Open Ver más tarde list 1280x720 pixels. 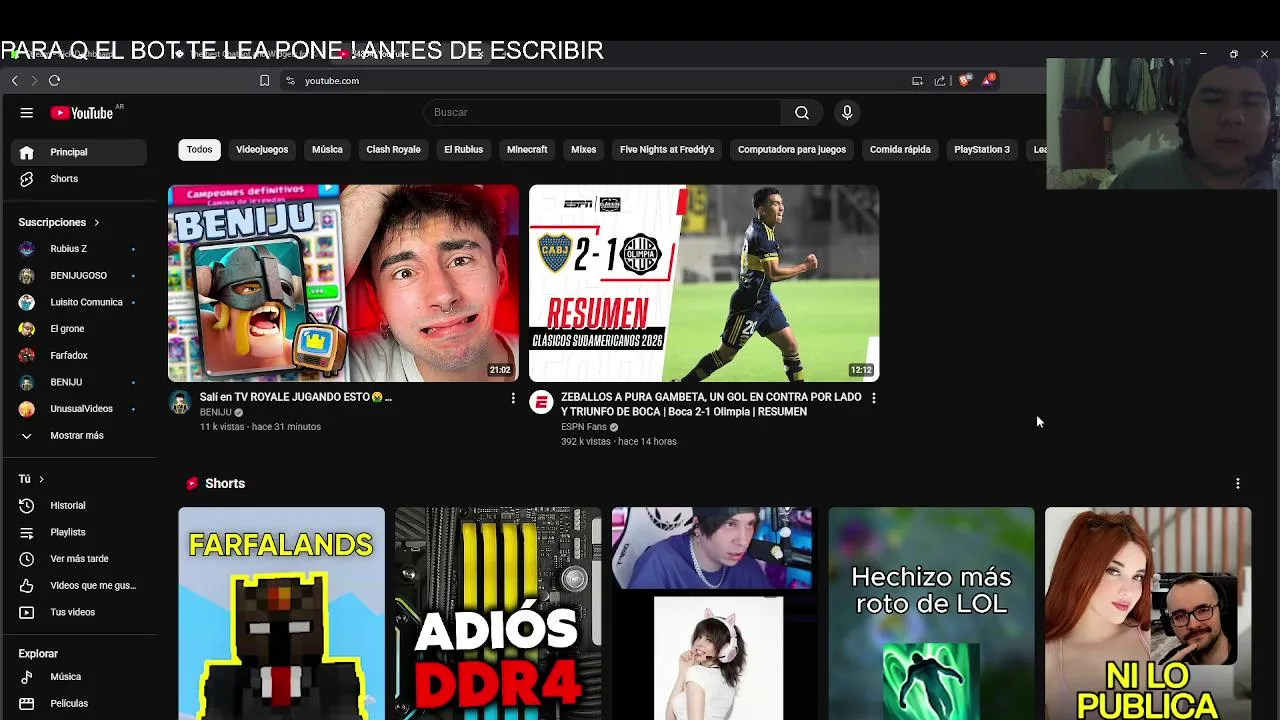click(x=78, y=559)
